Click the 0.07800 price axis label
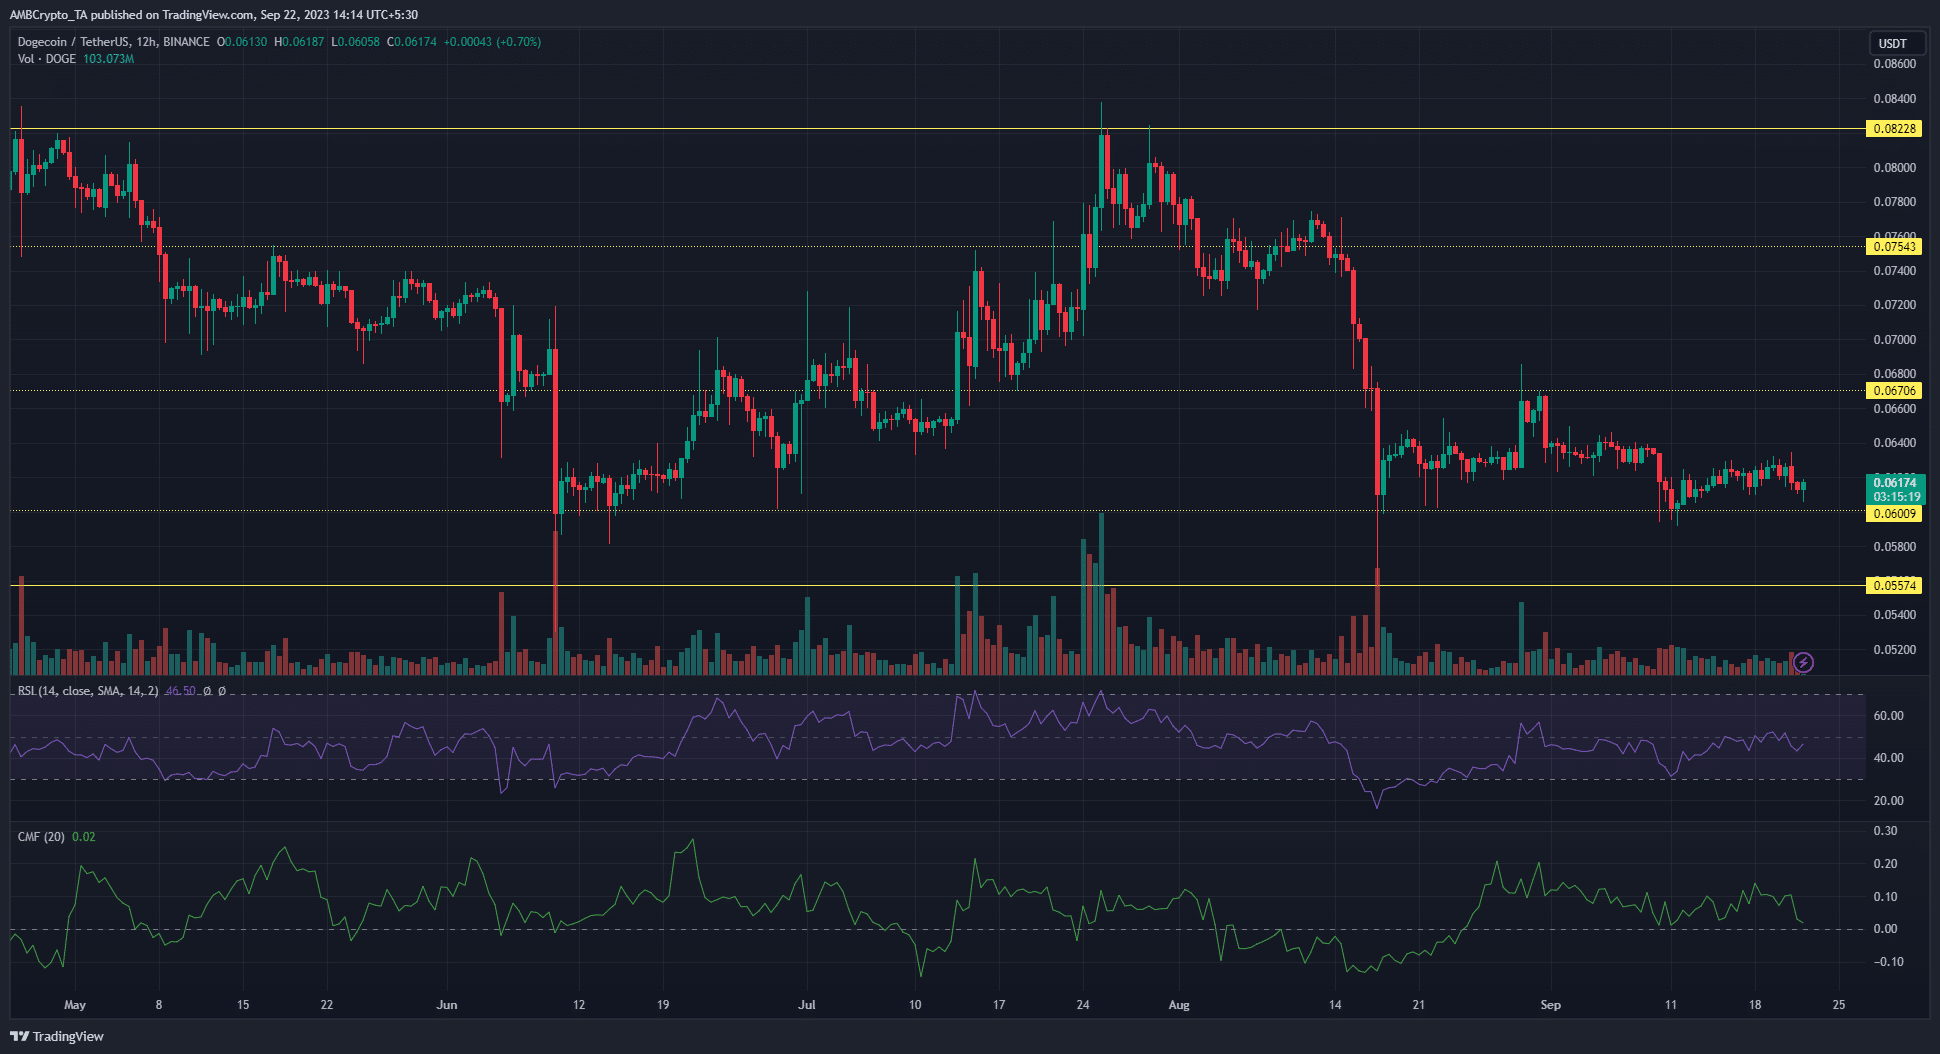Screen dimensions: 1940x1054 [x=1894, y=202]
